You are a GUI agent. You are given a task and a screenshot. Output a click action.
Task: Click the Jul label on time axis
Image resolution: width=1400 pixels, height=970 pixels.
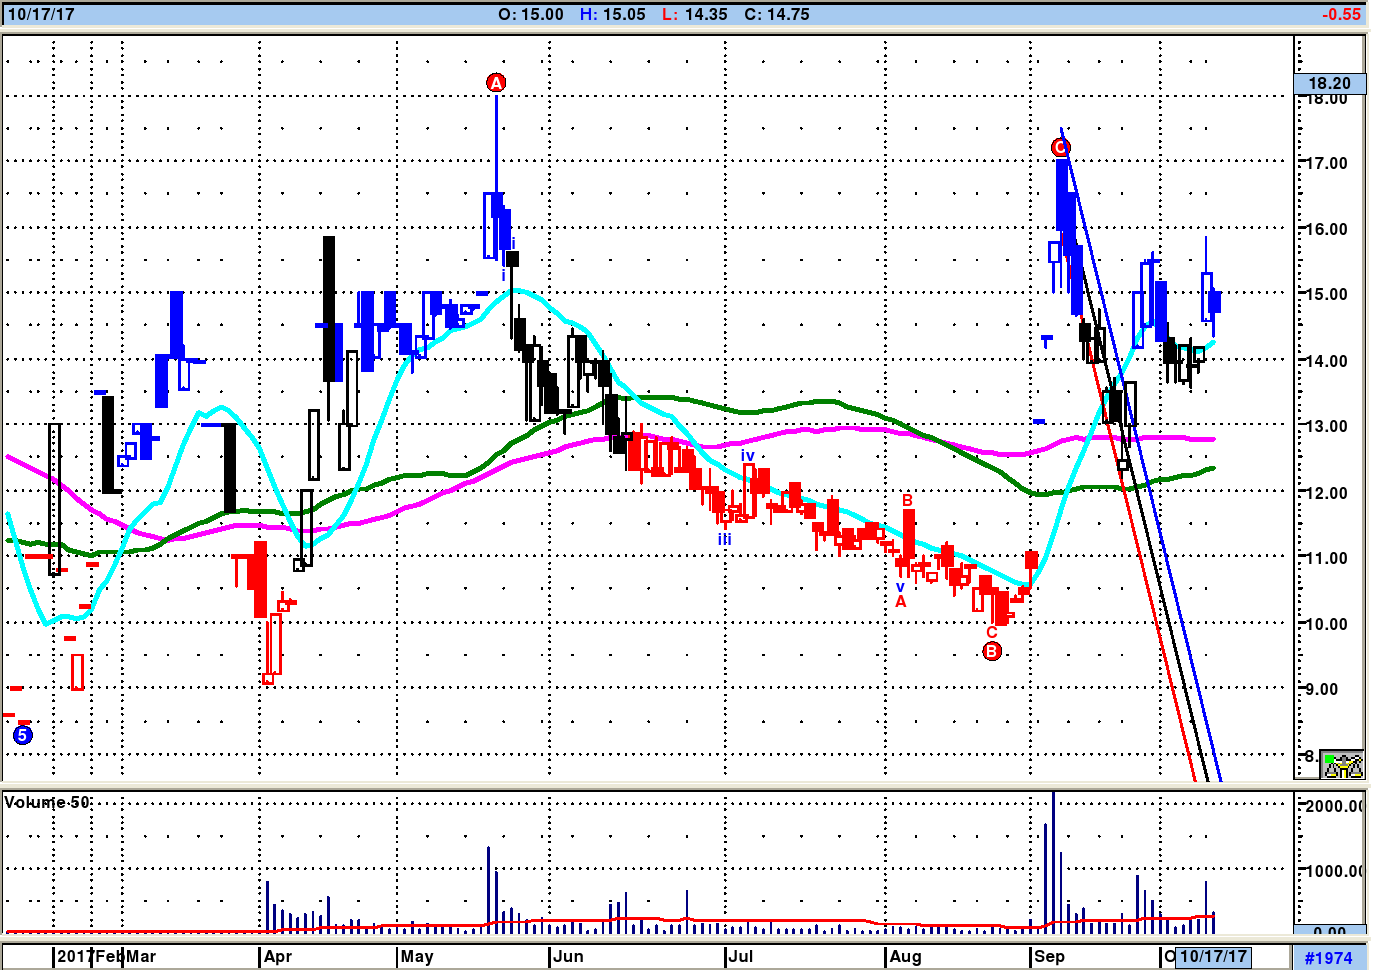[x=741, y=956]
